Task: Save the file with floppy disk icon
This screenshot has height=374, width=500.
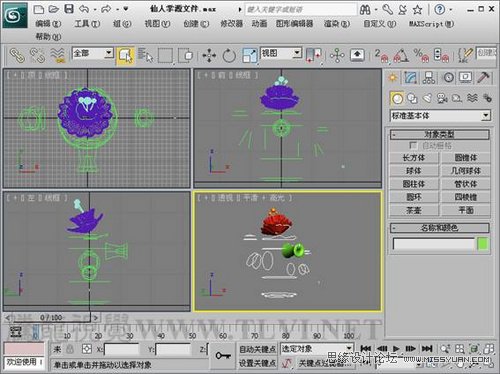Action: click(69, 9)
